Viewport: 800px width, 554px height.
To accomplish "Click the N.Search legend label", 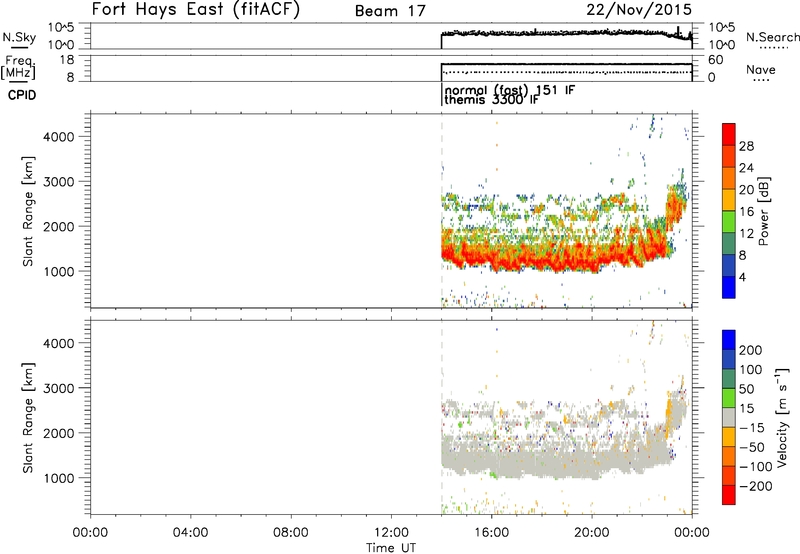I will [x=773, y=36].
